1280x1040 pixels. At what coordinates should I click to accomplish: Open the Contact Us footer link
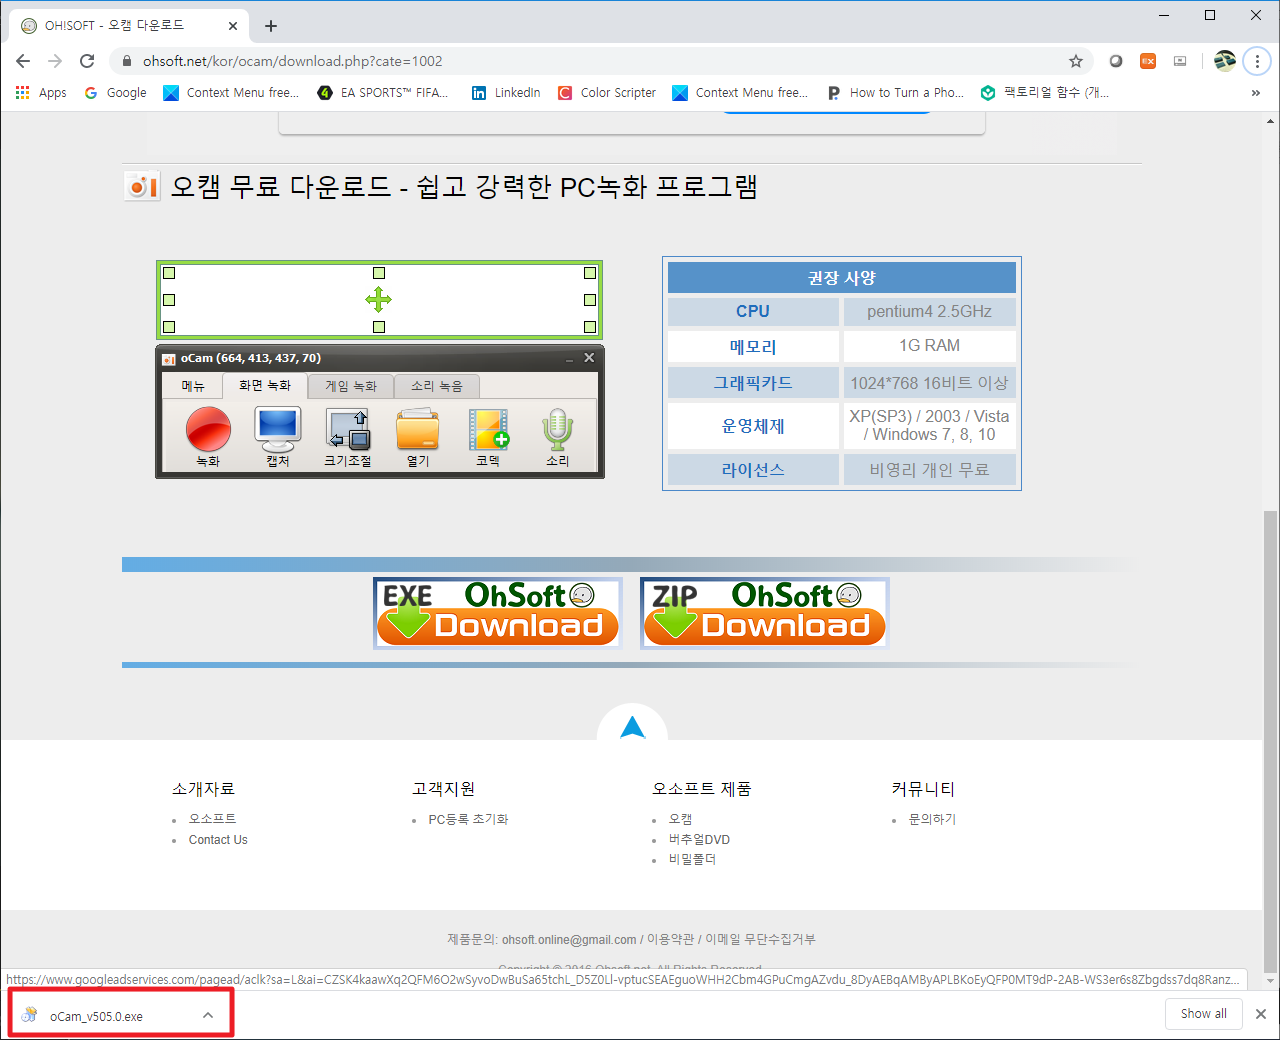pos(218,840)
